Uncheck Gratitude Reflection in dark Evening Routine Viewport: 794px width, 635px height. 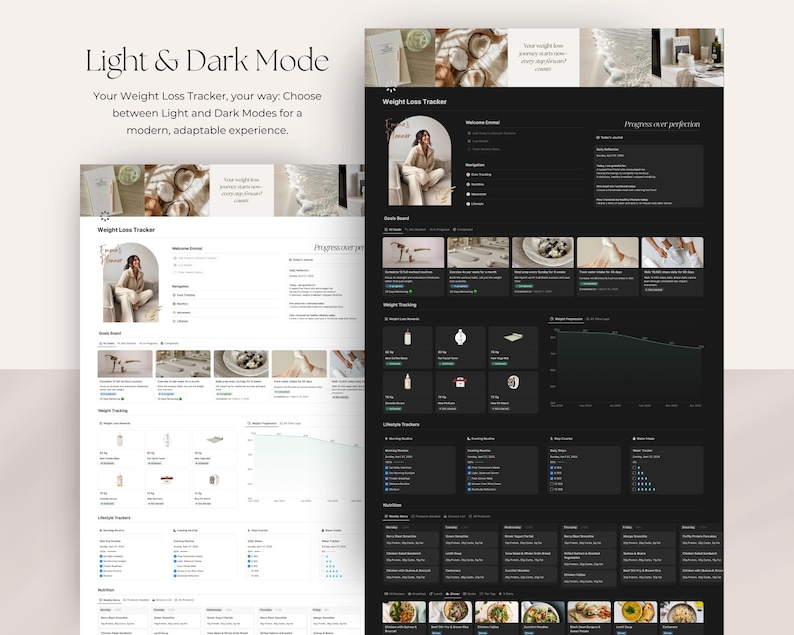coord(469,489)
